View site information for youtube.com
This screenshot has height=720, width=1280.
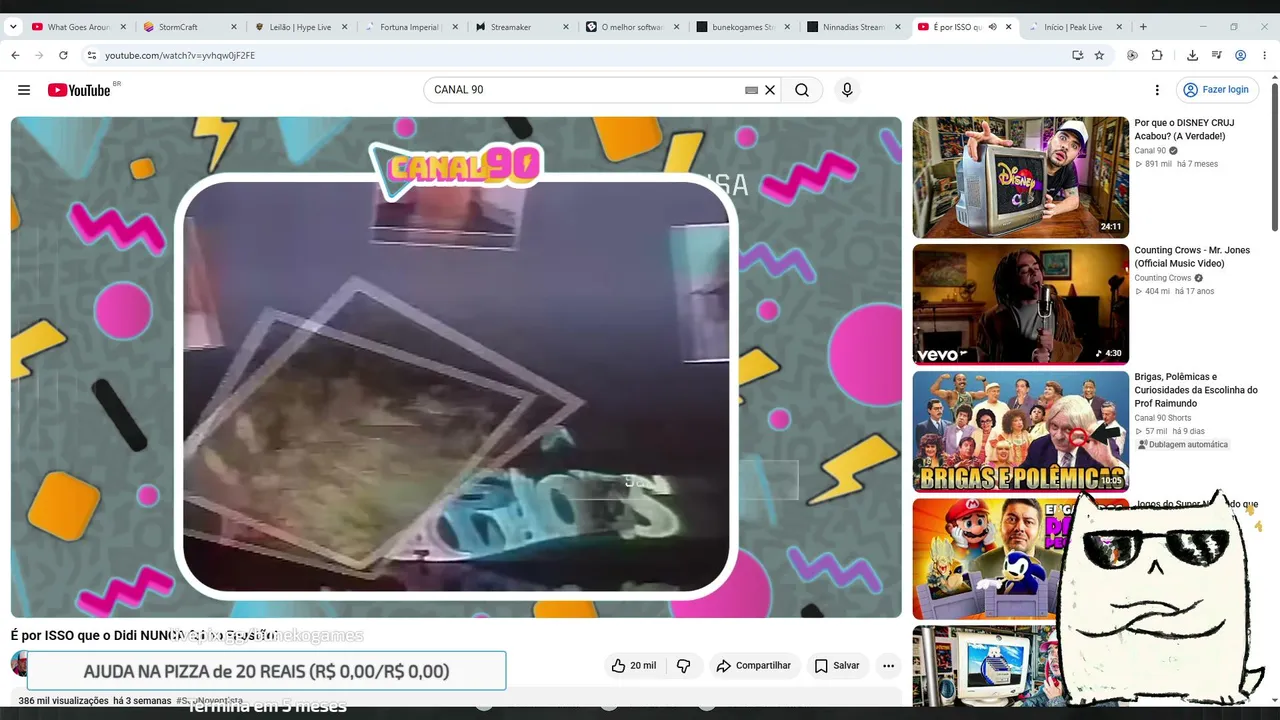(92, 55)
